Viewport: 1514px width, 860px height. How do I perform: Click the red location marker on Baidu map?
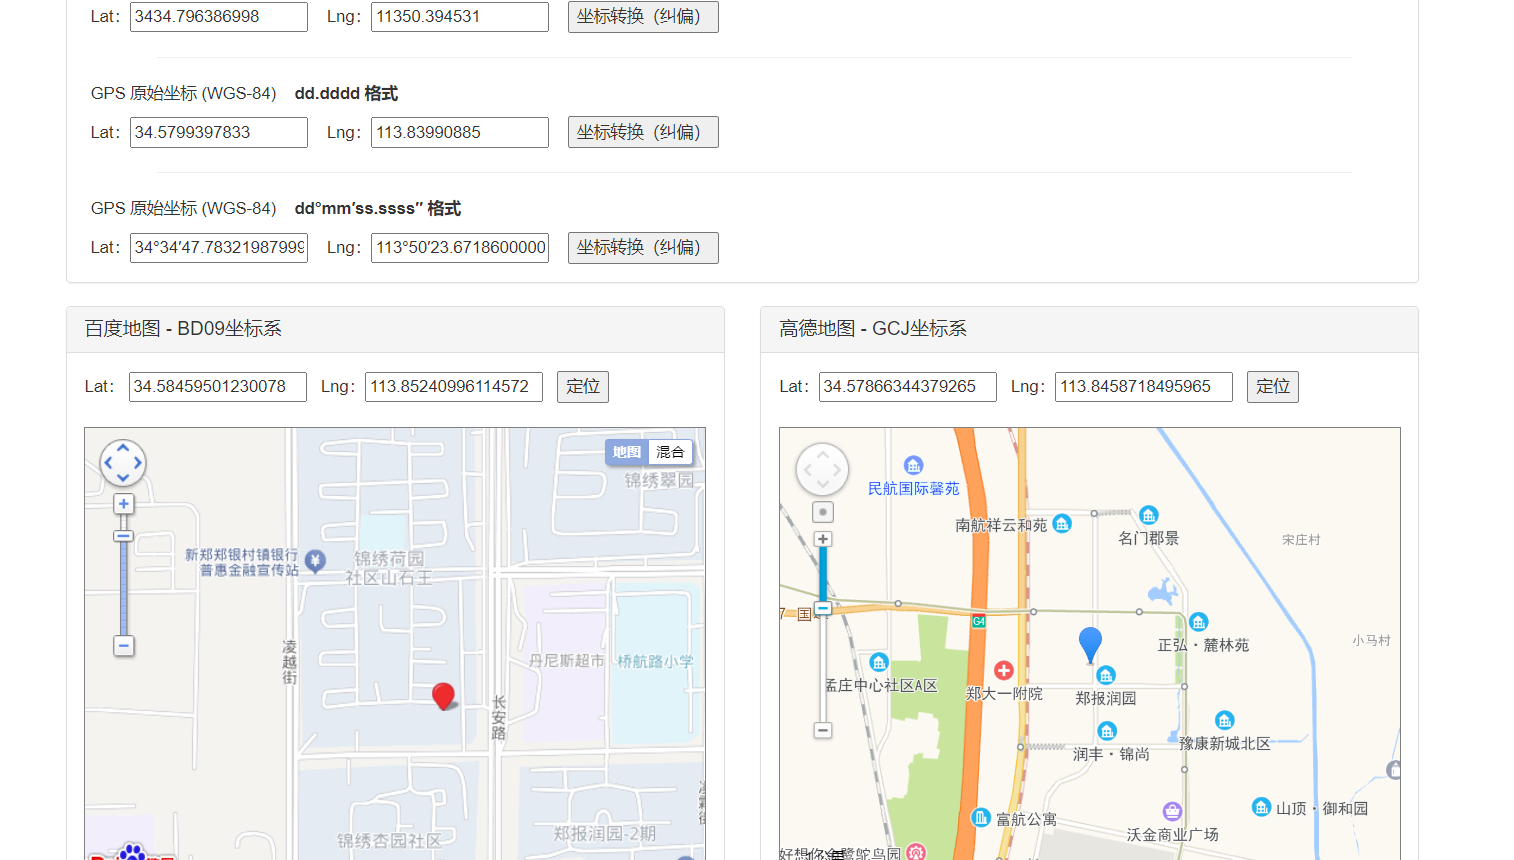tap(443, 696)
